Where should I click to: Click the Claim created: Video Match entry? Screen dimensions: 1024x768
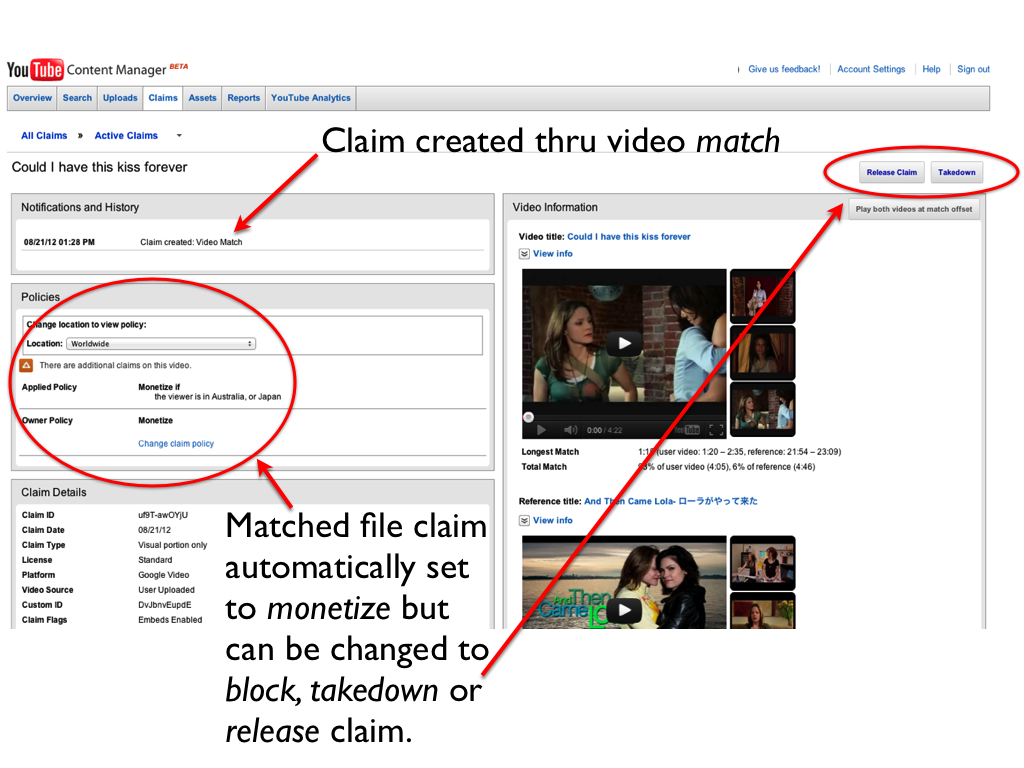pyautogui.click(x=191, y=242)
